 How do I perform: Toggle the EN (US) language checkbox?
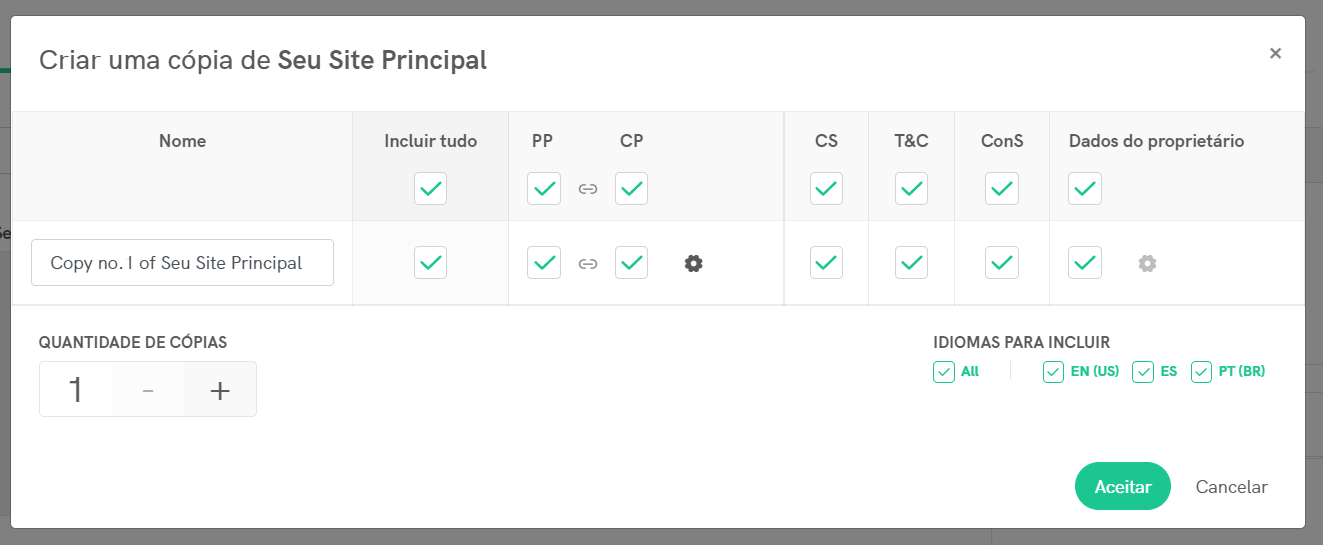tap(1053, 372)
